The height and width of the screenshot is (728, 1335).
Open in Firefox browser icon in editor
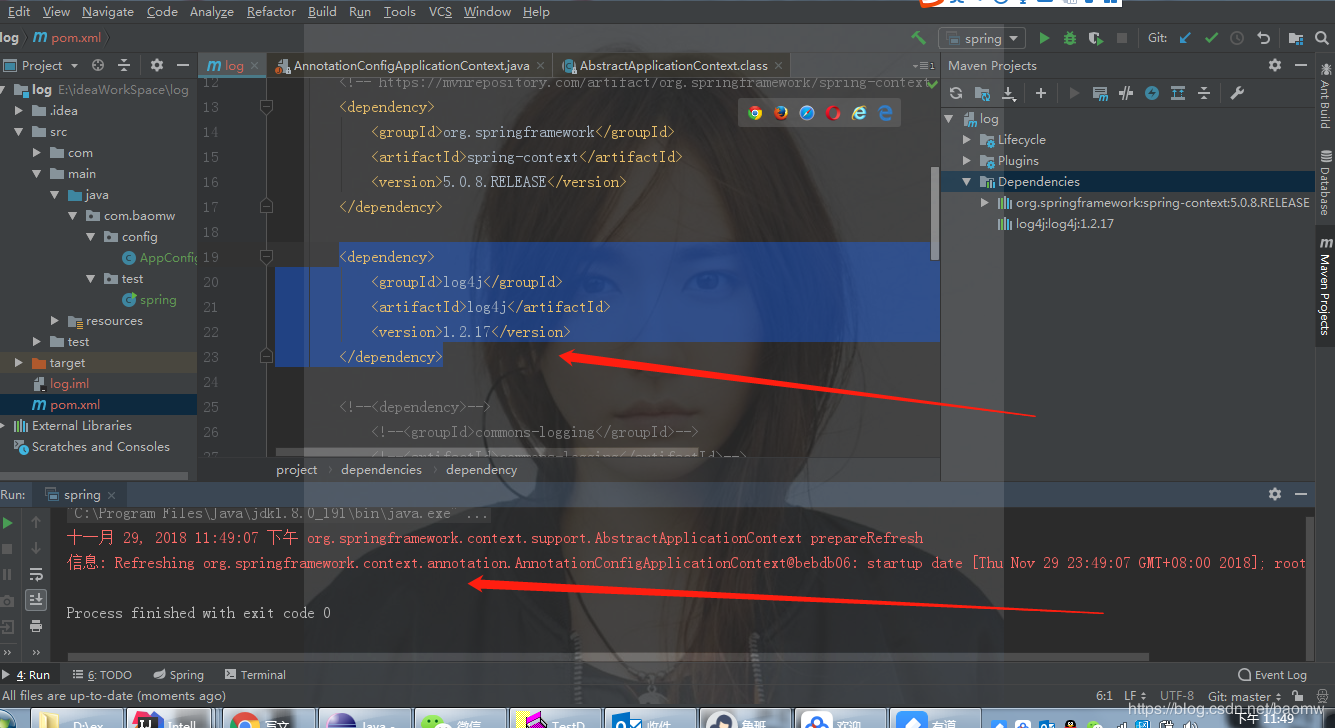point(781,113)
